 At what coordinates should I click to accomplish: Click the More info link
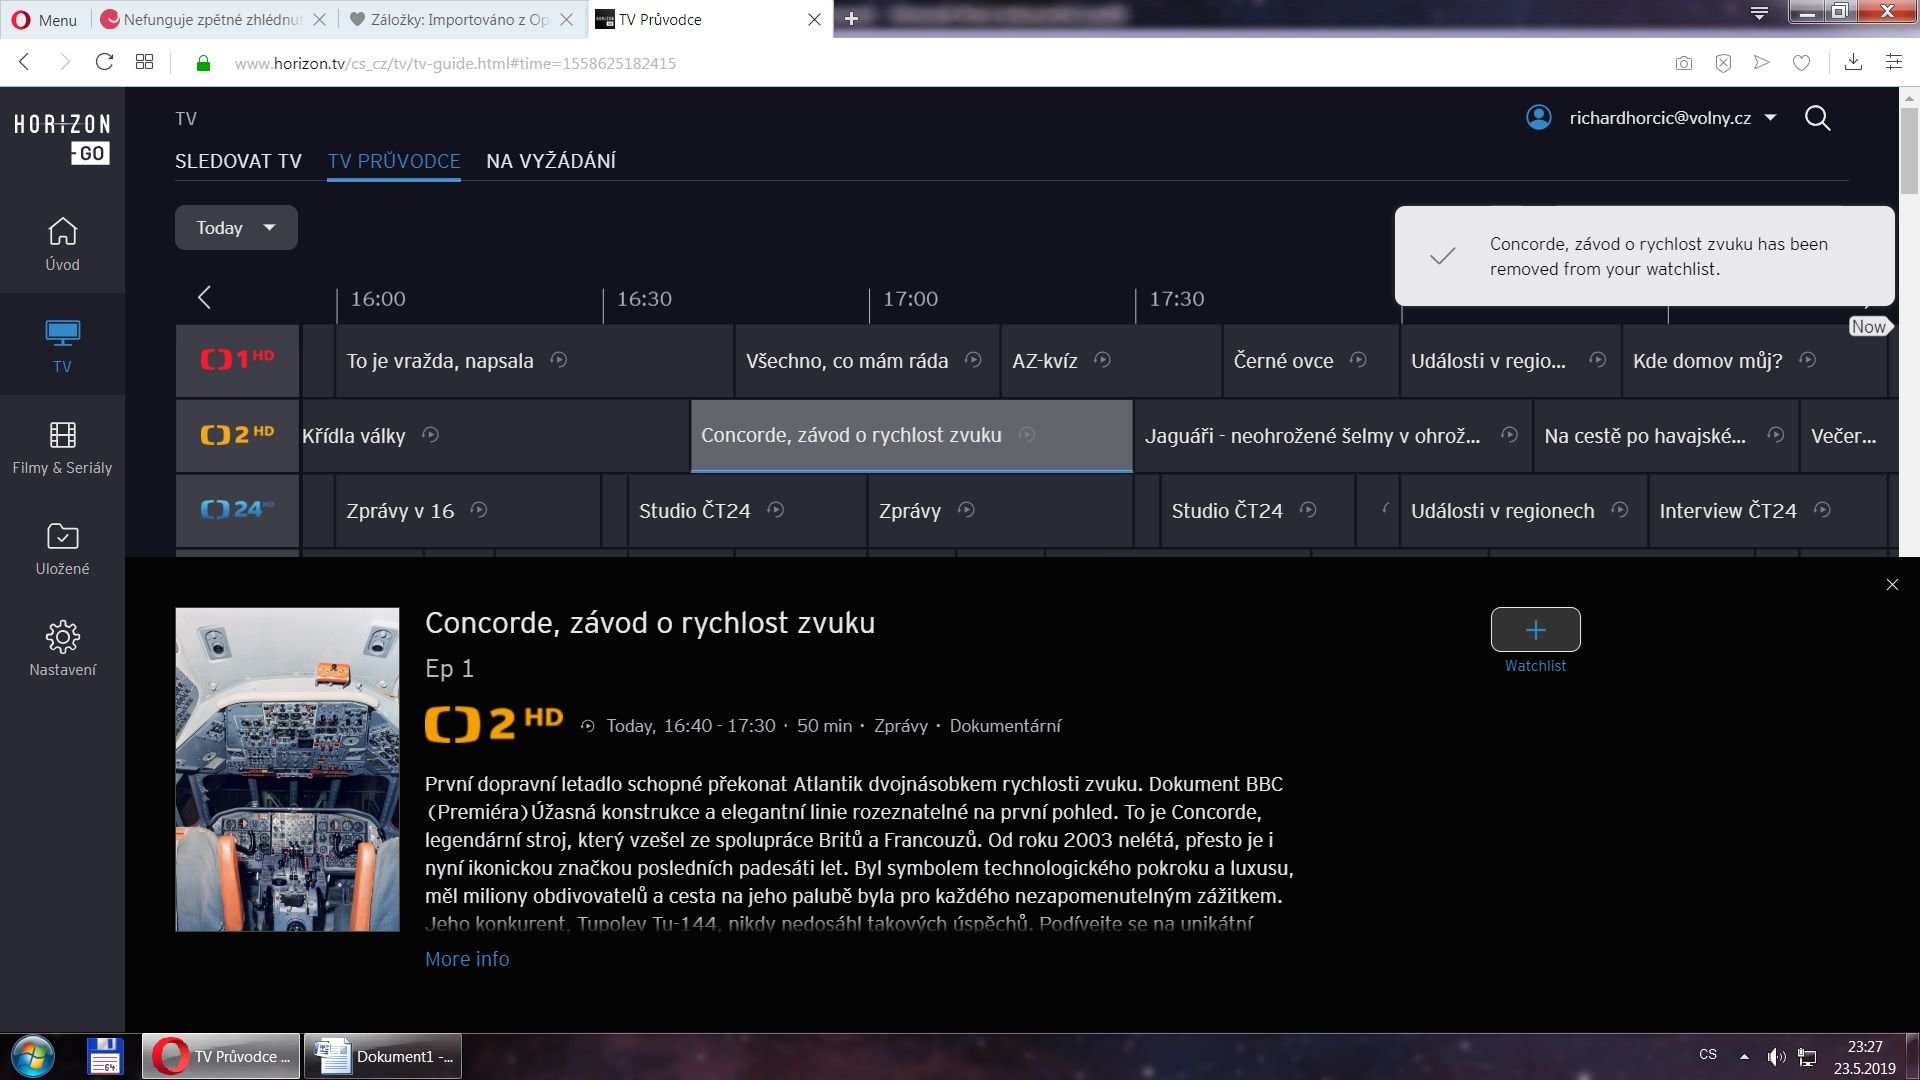point(467,959)
